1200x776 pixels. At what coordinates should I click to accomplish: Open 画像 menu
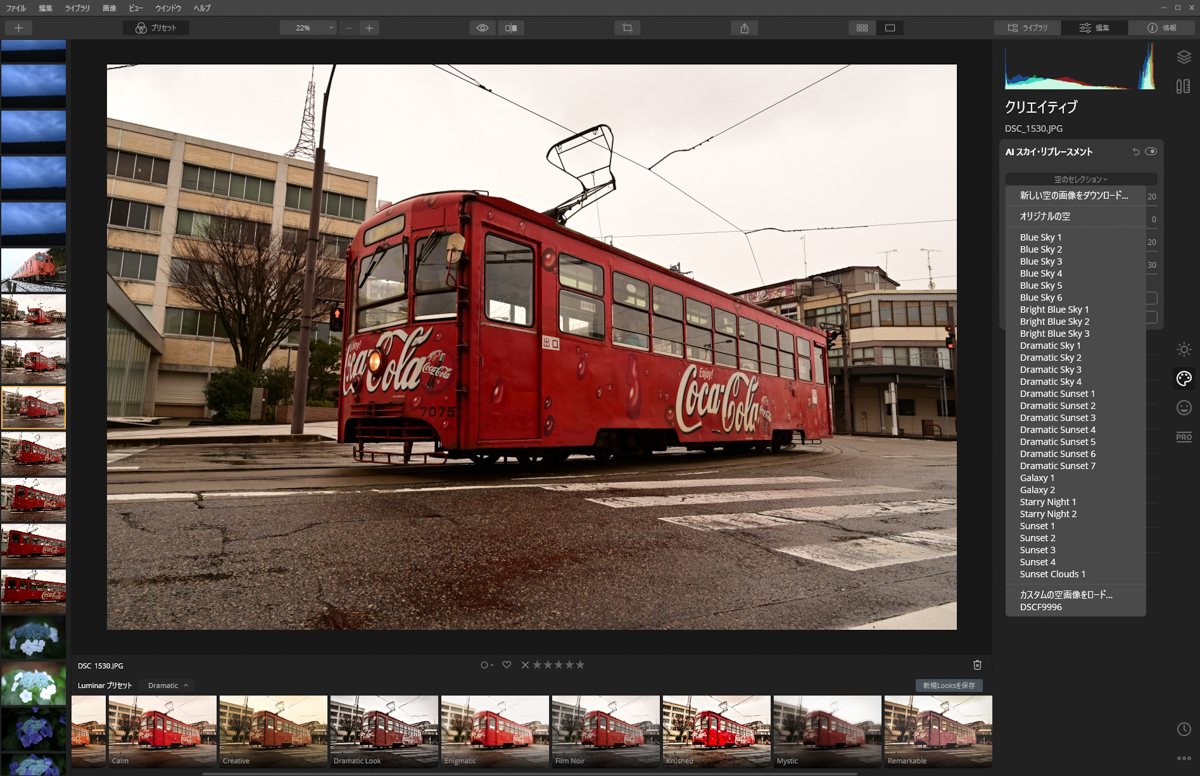point(109,8)
